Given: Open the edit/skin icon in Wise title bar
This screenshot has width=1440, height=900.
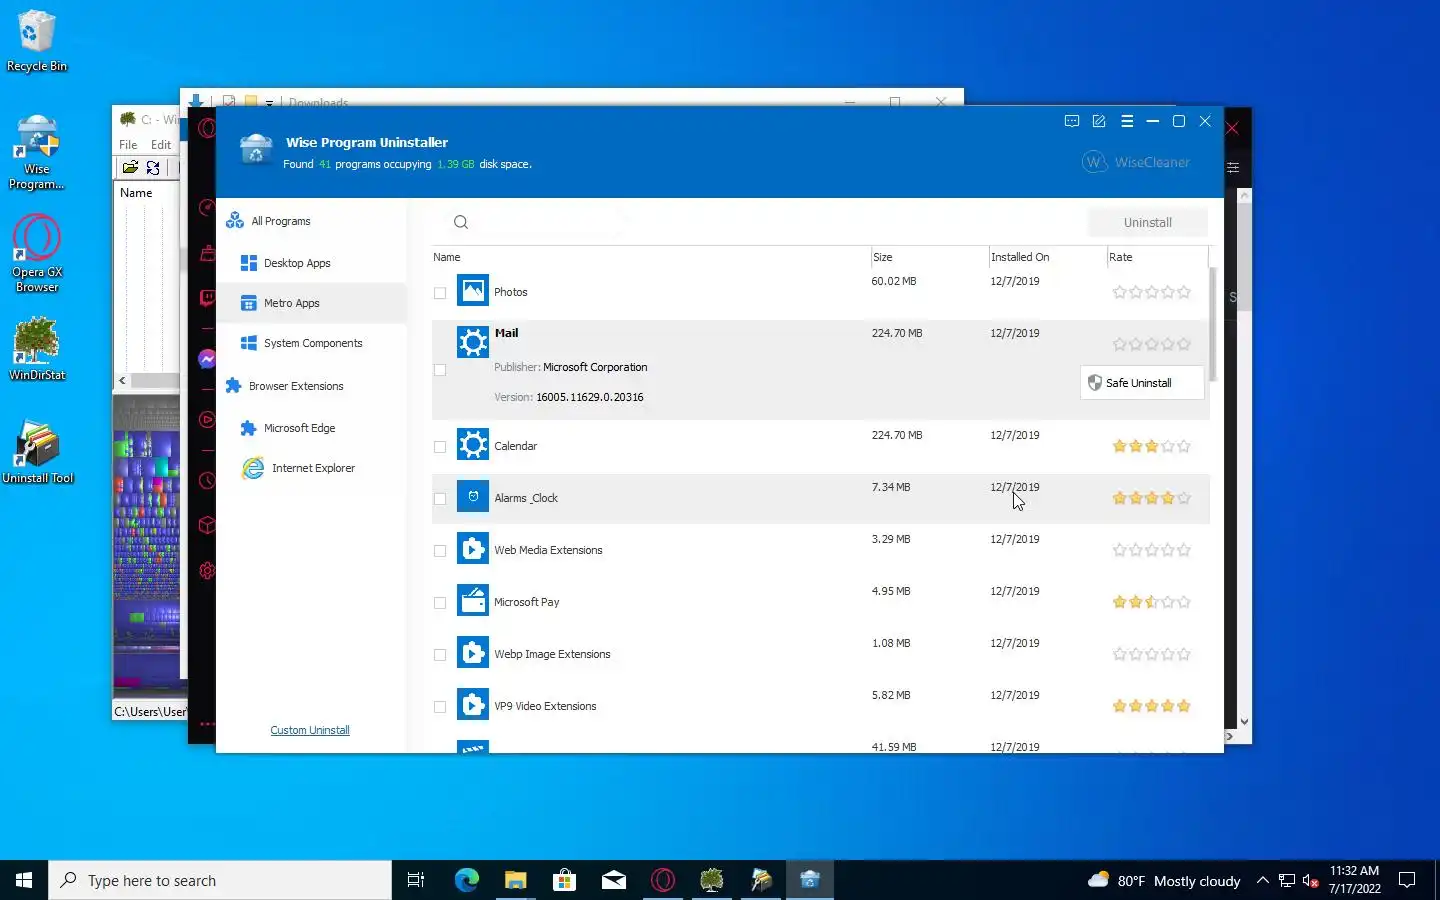Looking at the screenshot, I should 1099,121.
